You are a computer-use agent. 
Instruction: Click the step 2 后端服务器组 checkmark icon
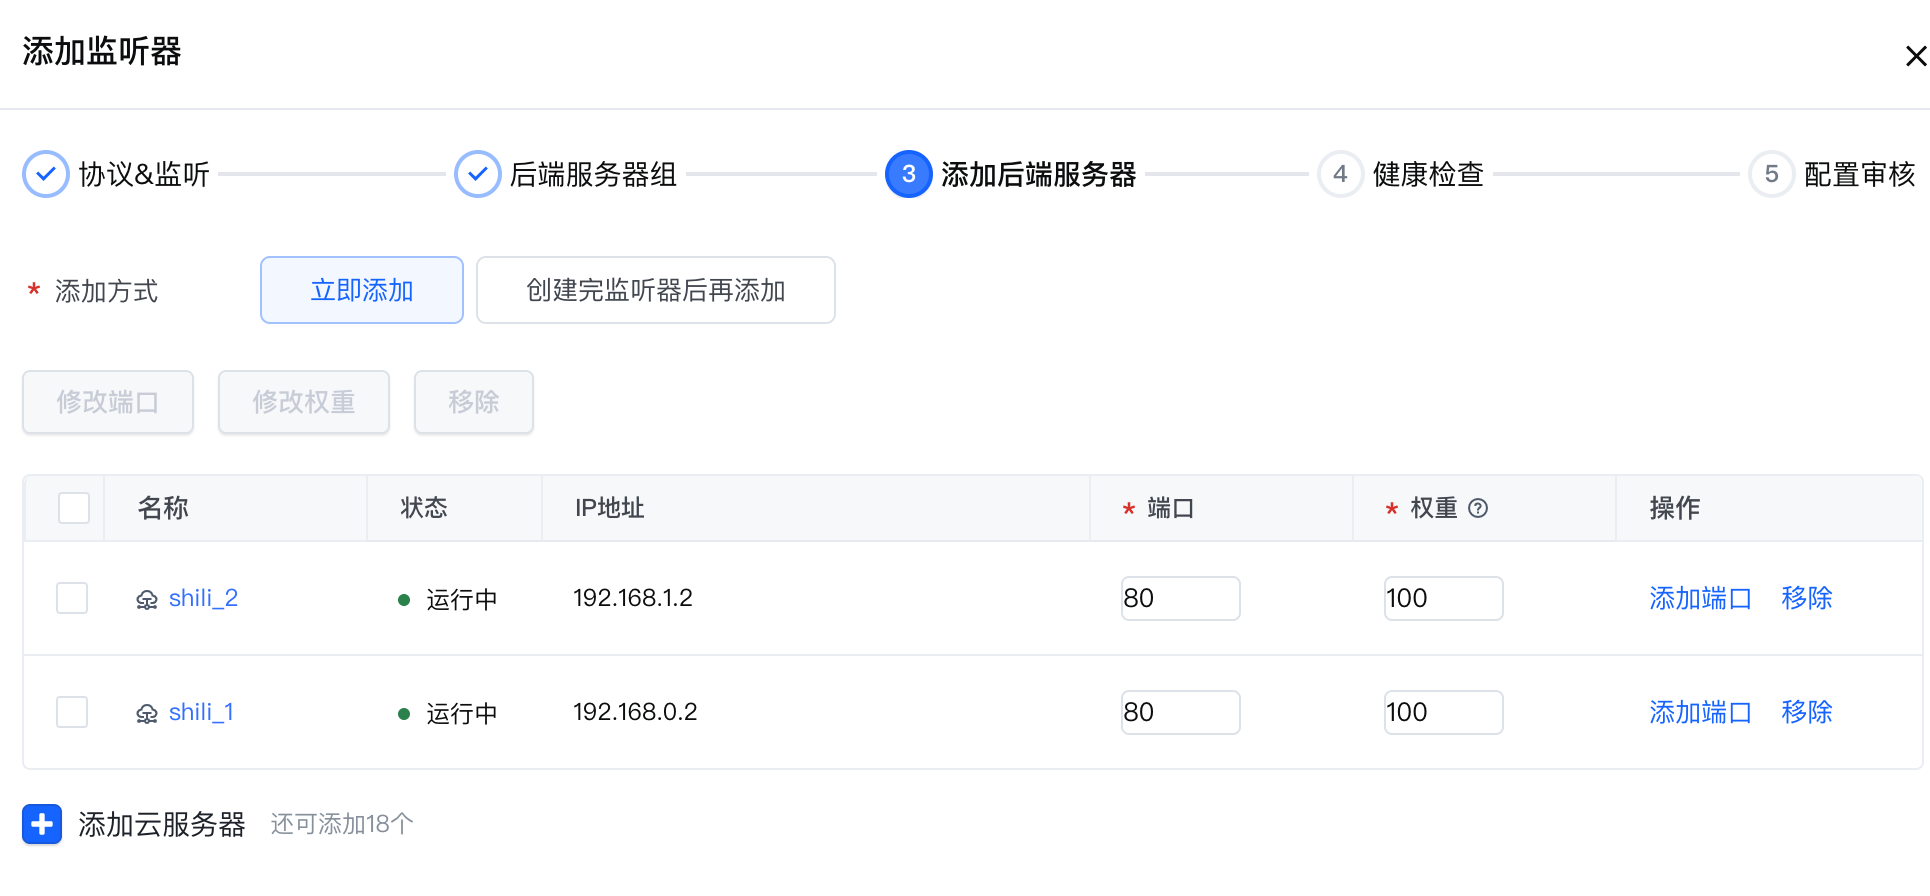coord(478,174)
